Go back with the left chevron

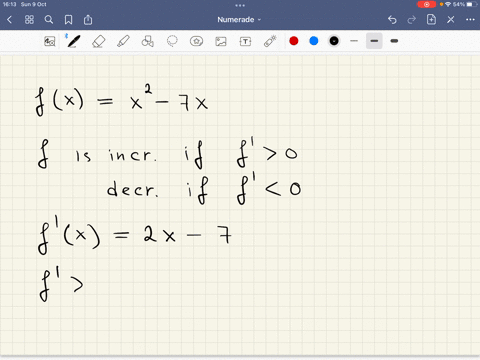click(9, 20)
